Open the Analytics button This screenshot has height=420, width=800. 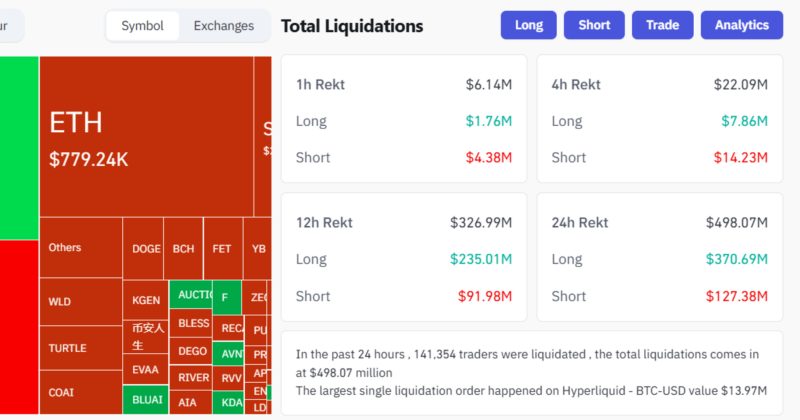pyautogui.click(x=741, y=25)
